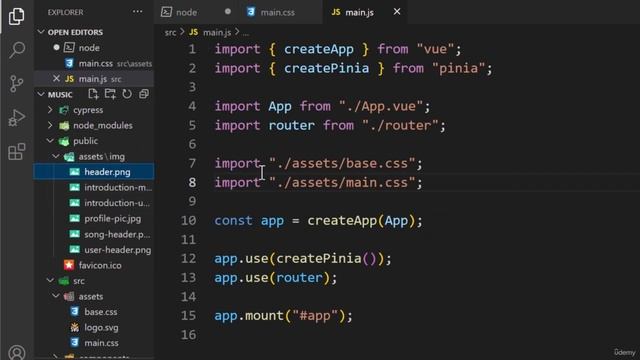Open profile-pic.jpg in explorer
The image size is (640, 360).
pos(94,218)
